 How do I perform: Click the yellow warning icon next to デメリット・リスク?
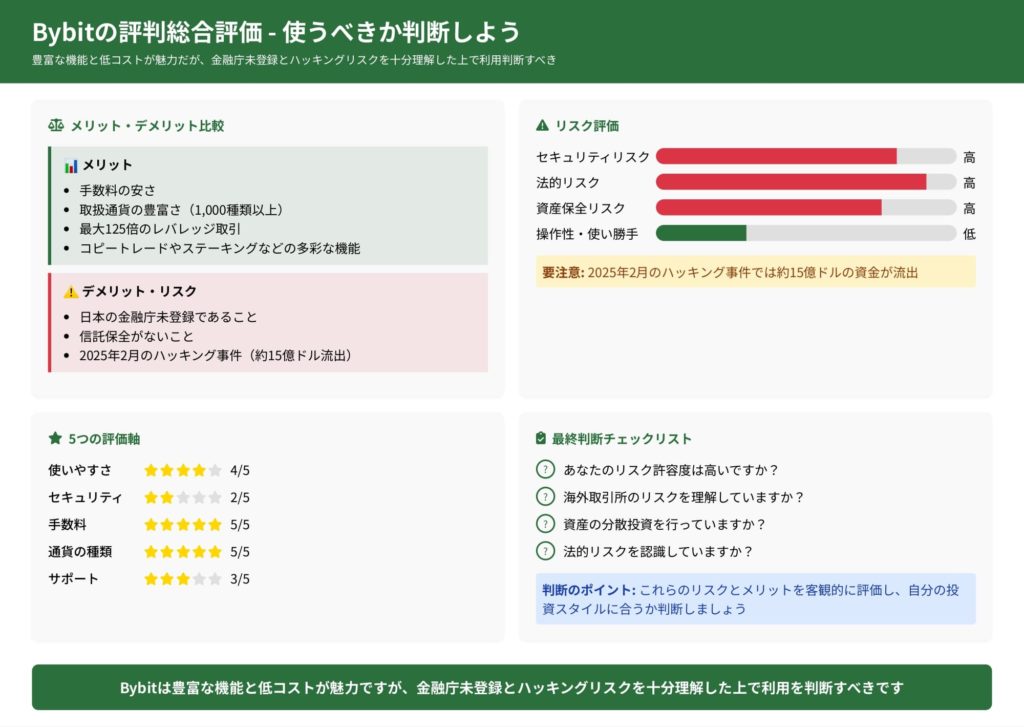pos(71,292)
